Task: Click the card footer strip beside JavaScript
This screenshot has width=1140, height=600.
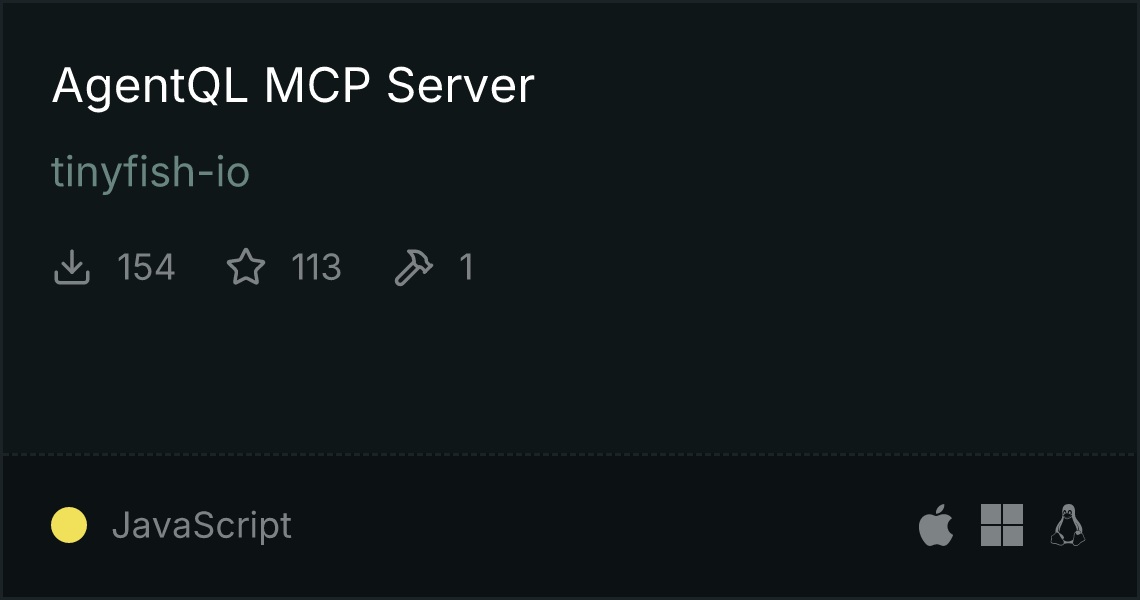Action: tap(603, 525)
